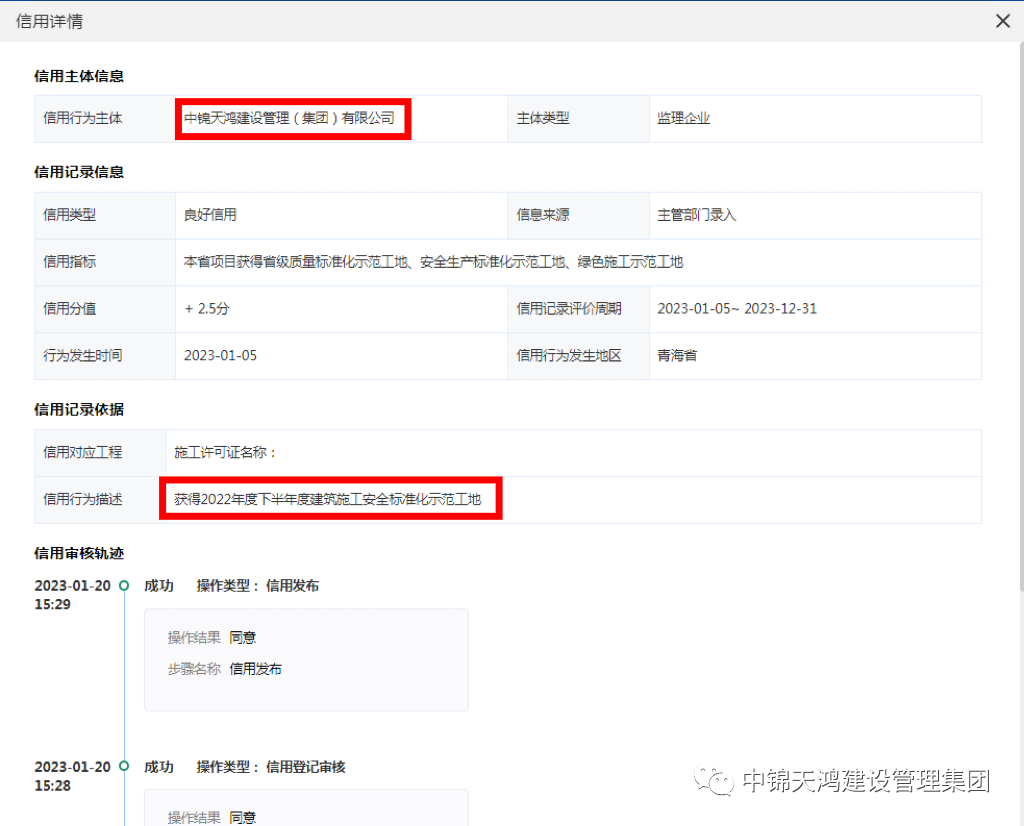Close the credit detail dialog
Image resolution: width=1024 pixels, height=826 pixels.
click(x=1003, y=20)
